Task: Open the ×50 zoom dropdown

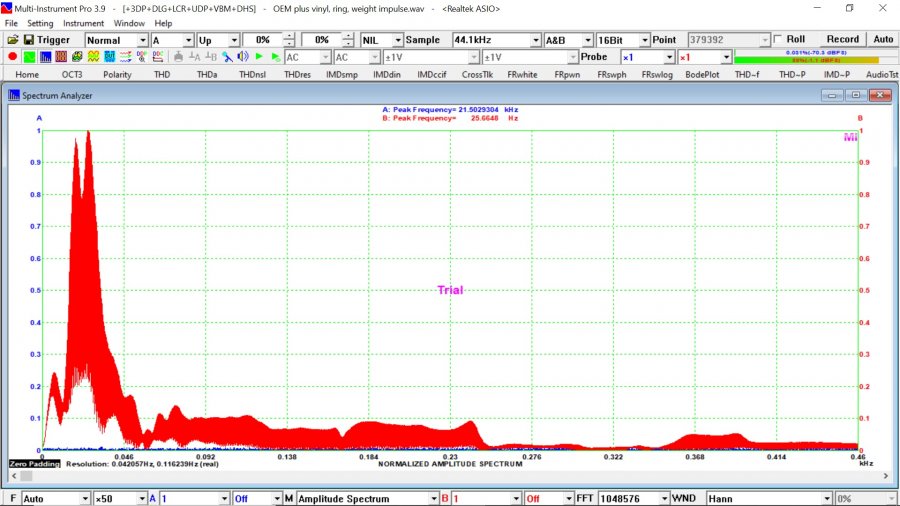Action: (120, 499)
